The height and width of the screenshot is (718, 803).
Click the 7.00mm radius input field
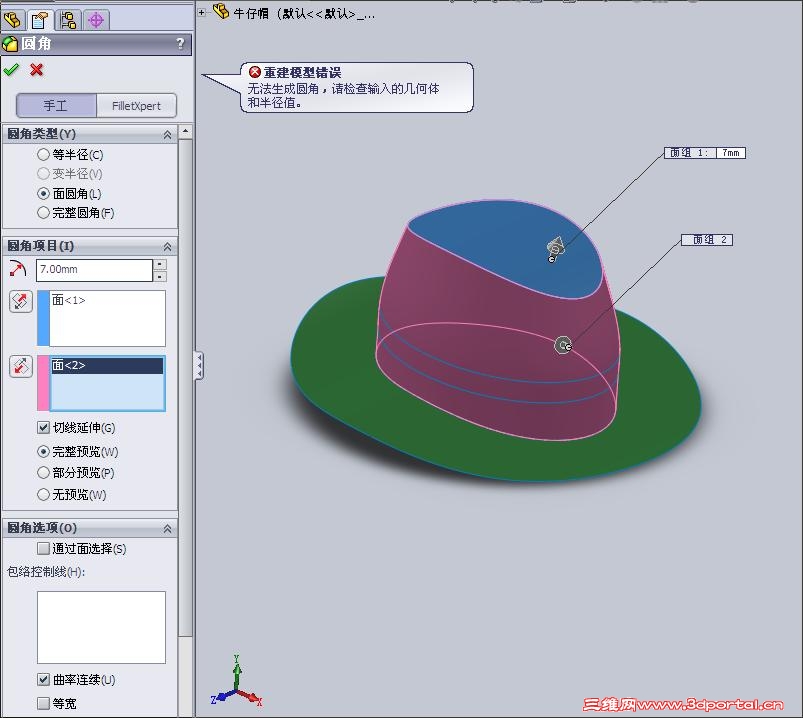[94, 269]
